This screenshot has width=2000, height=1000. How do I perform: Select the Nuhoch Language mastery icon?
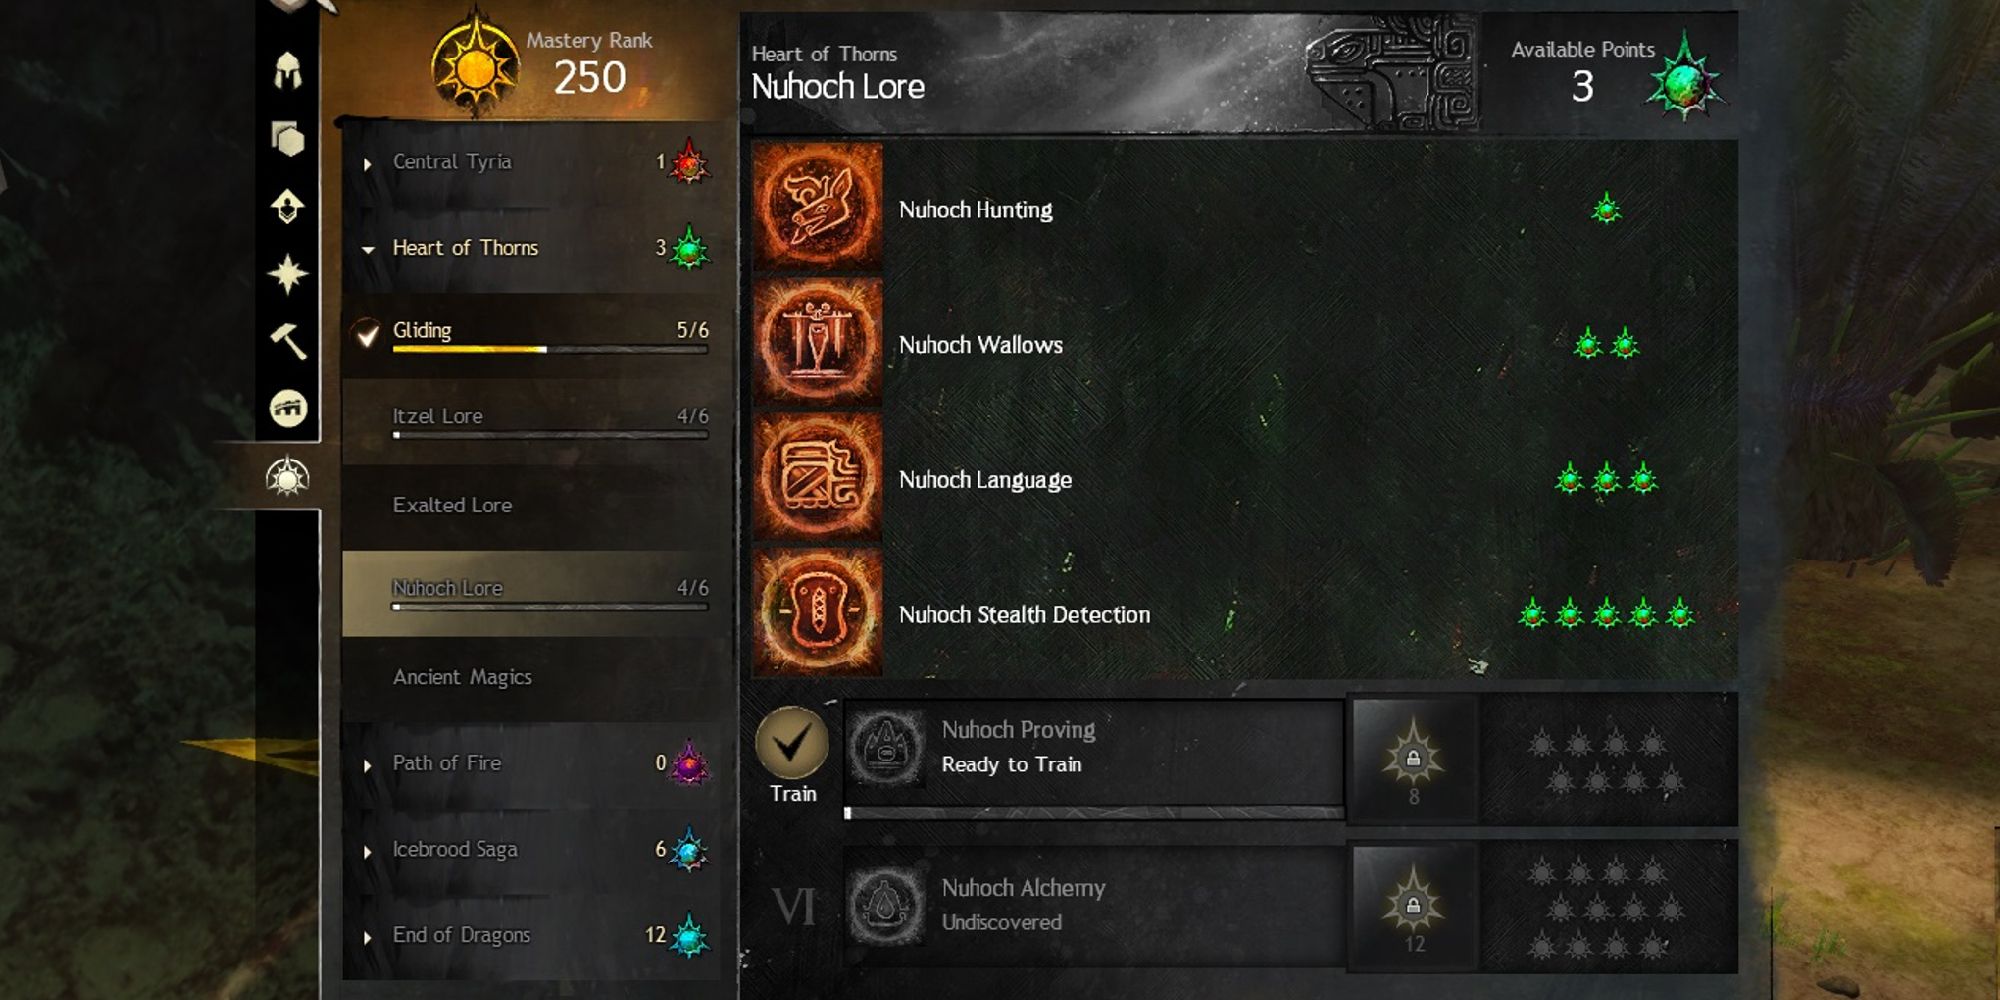point(817,478)
